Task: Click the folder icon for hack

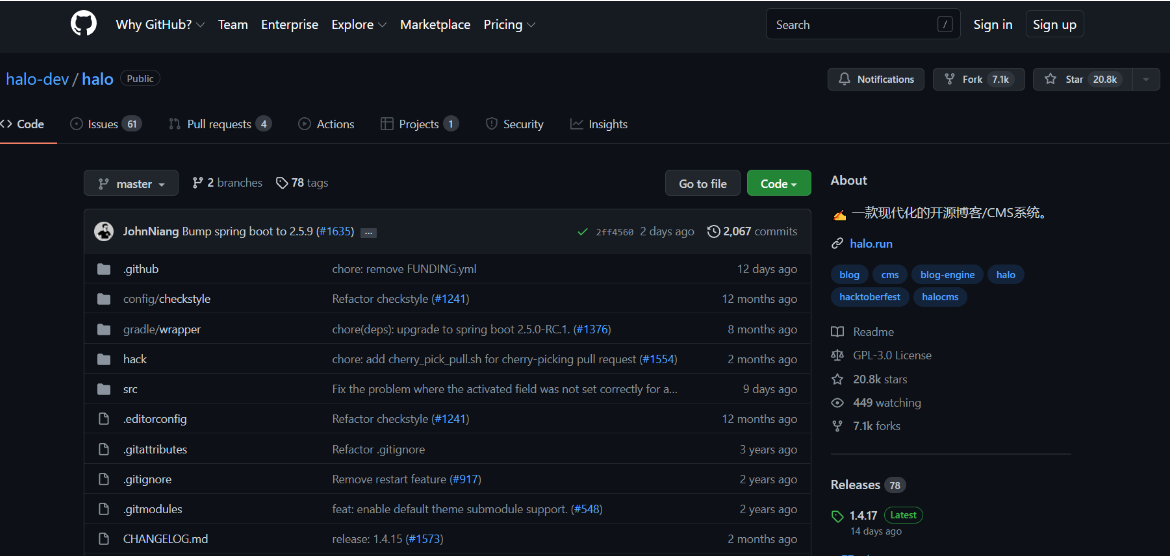Action: pyautogui.click(x=104, y=359)
